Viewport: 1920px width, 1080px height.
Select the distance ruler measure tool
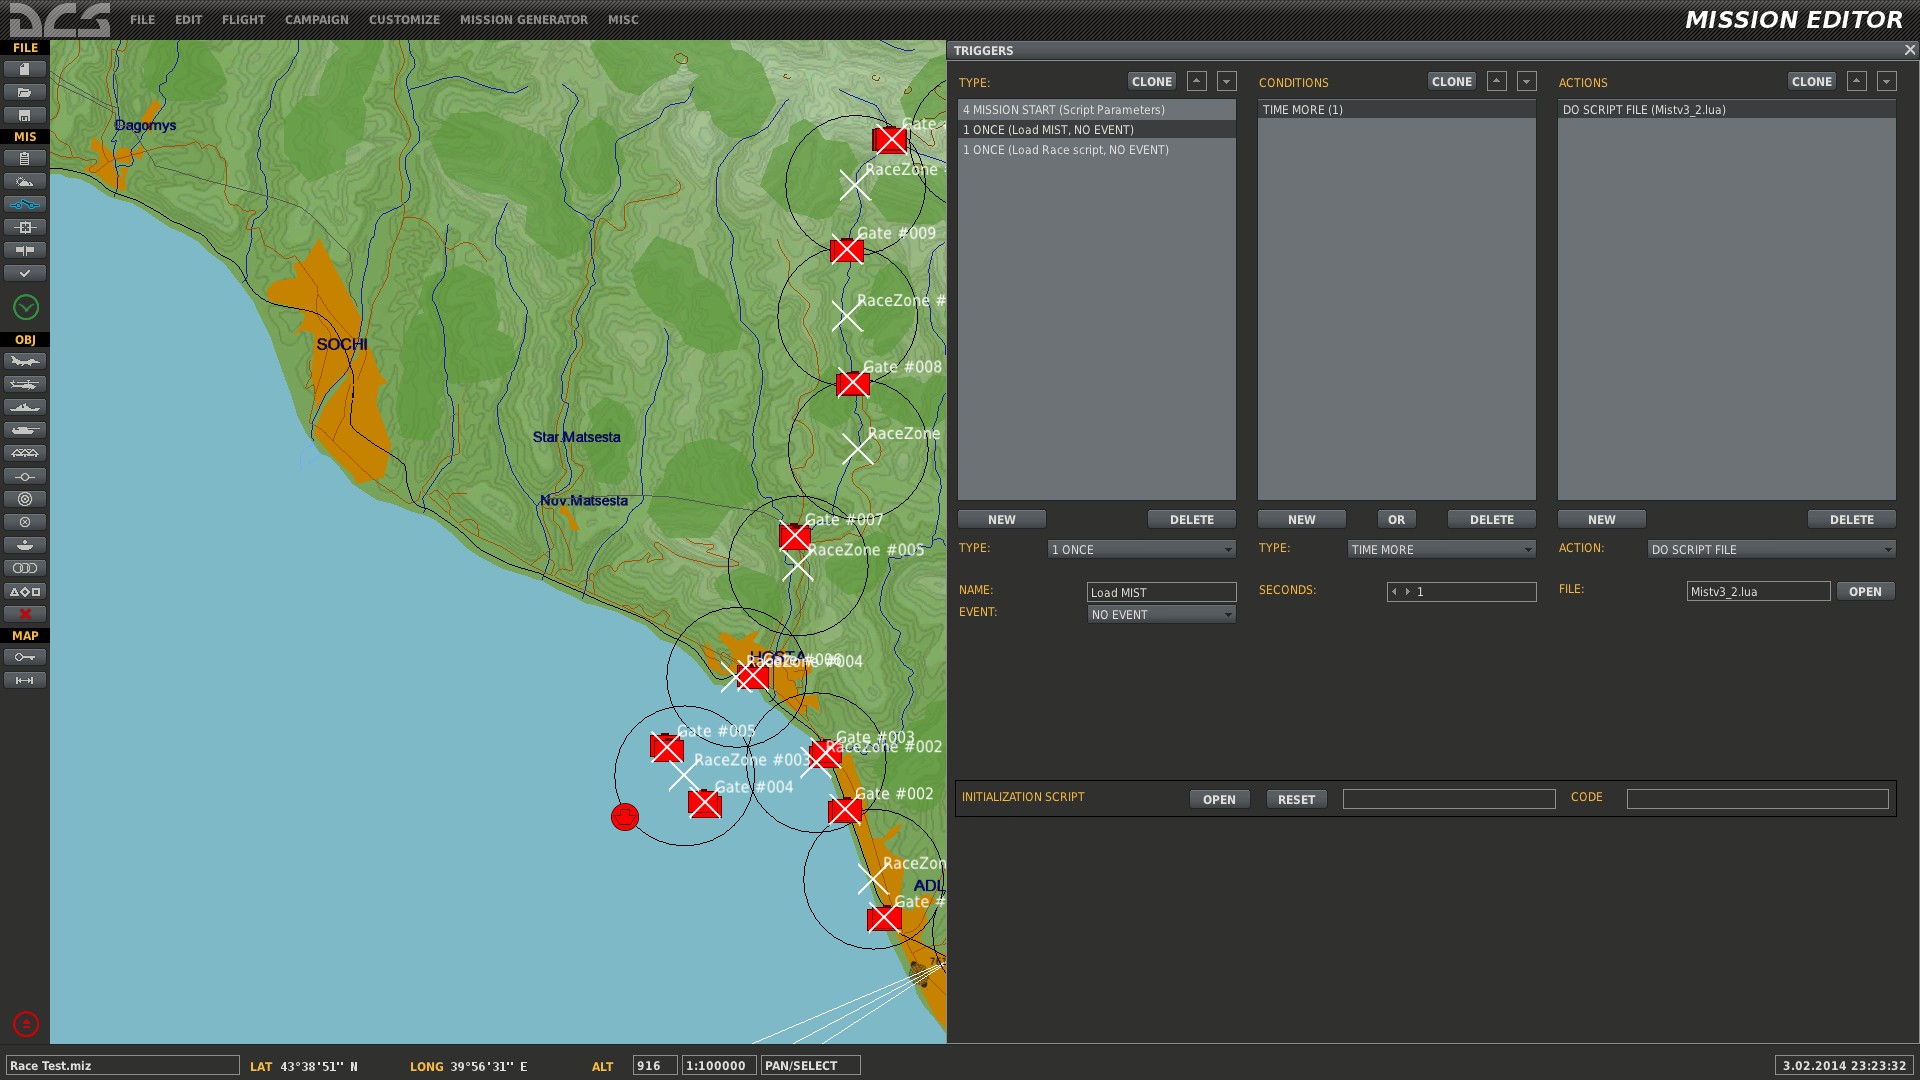coord(25,680)
